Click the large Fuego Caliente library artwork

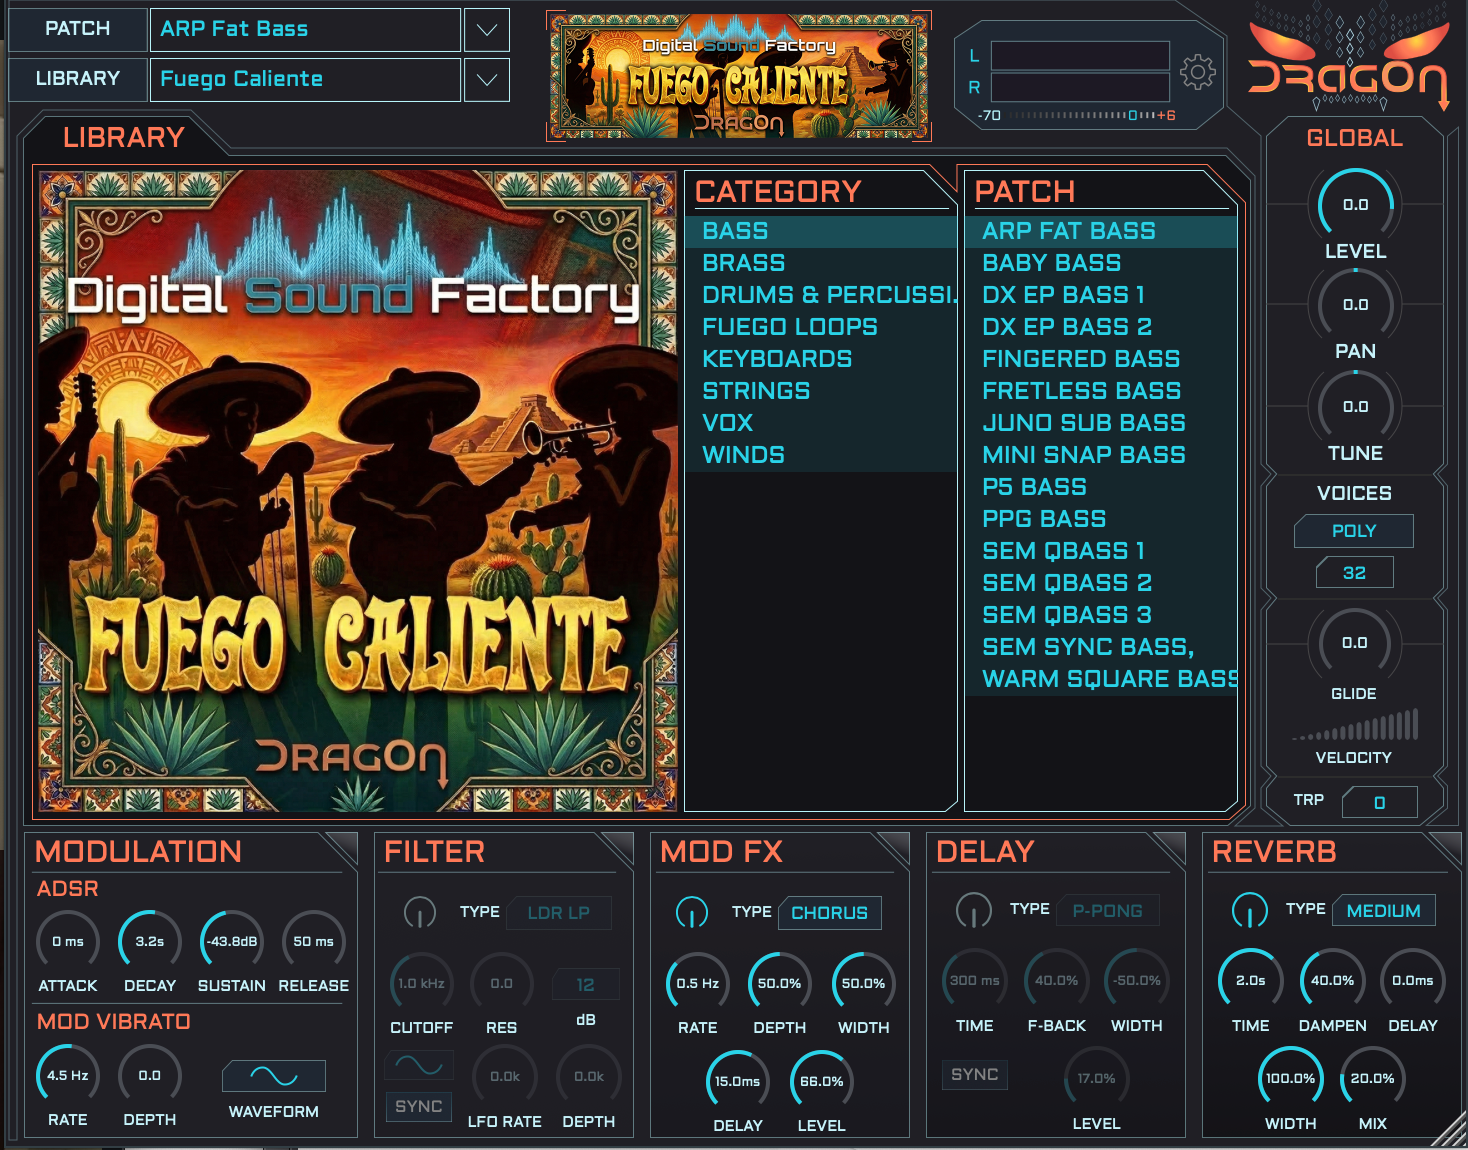(357, 490)
